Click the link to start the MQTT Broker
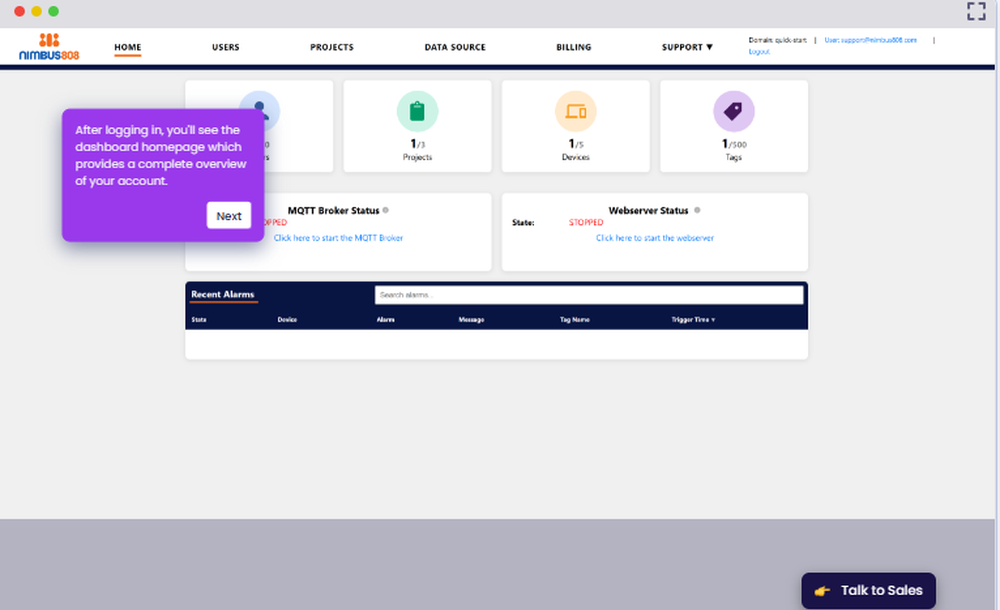This screenshot has height=610, width=1000. click(338, 238)
